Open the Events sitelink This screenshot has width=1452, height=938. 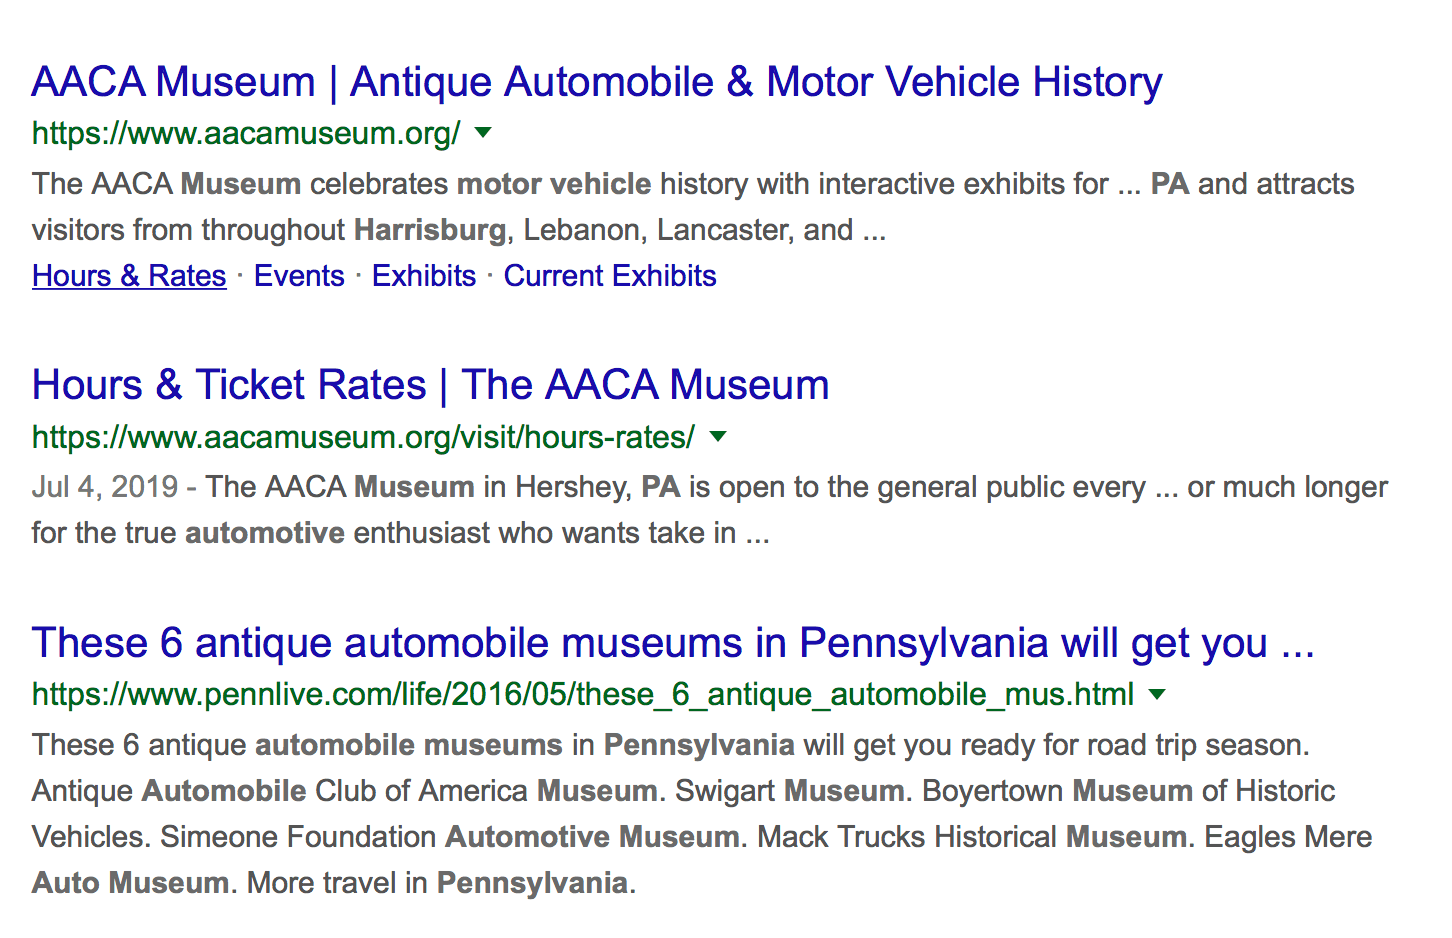click(299, 276)
